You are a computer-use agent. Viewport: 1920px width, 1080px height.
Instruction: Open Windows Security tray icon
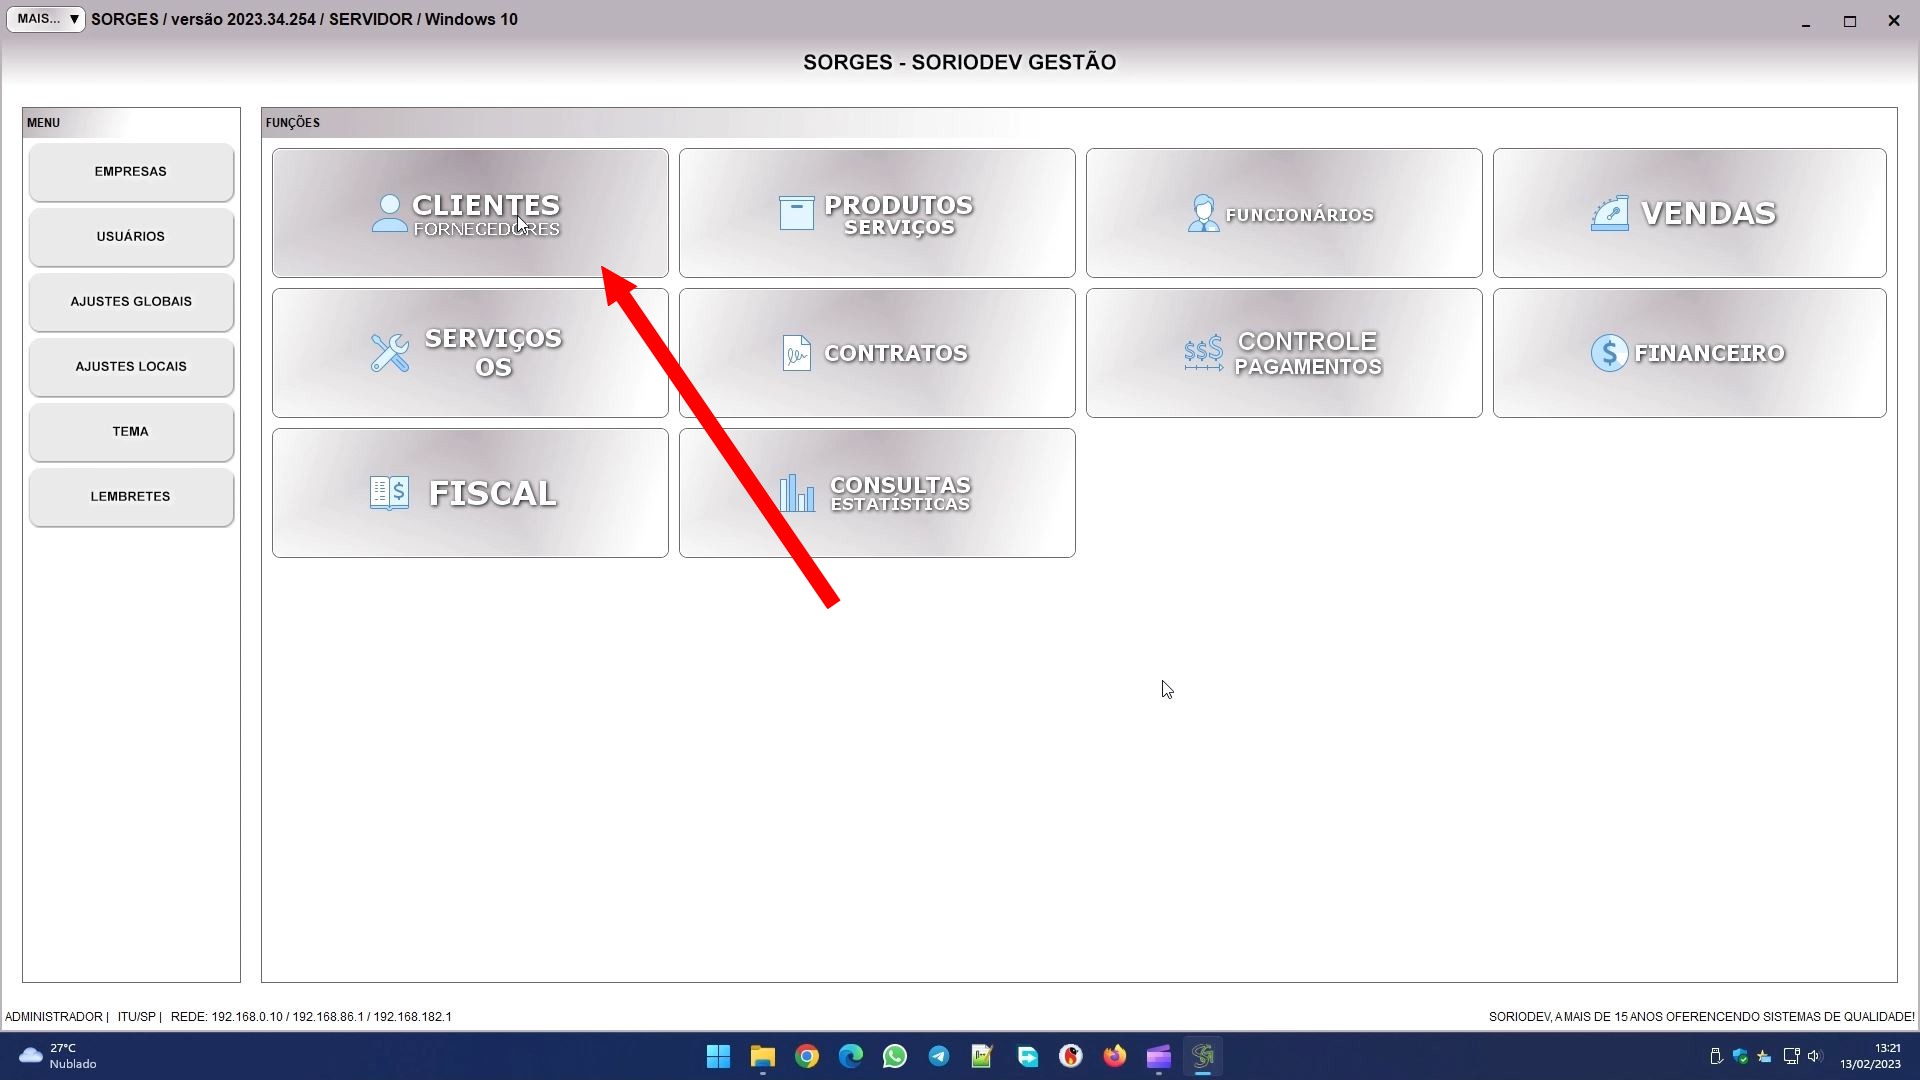click(x=1740, y=1056)
